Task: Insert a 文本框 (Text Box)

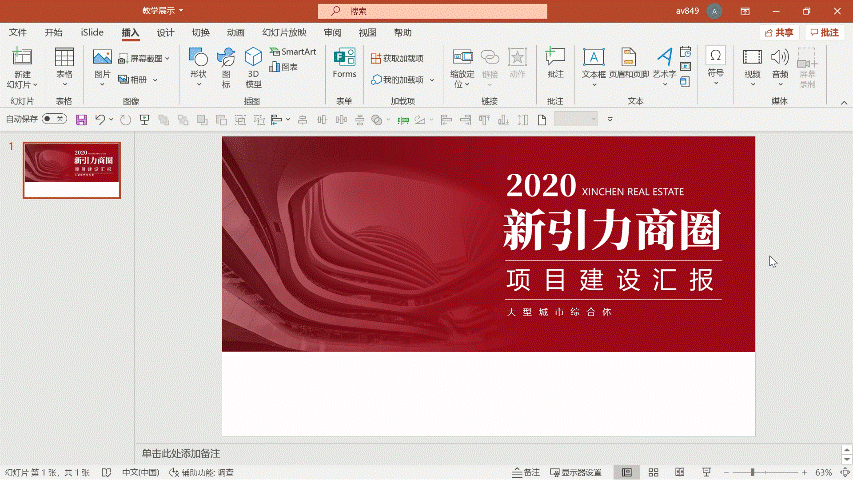Action: 594,67
